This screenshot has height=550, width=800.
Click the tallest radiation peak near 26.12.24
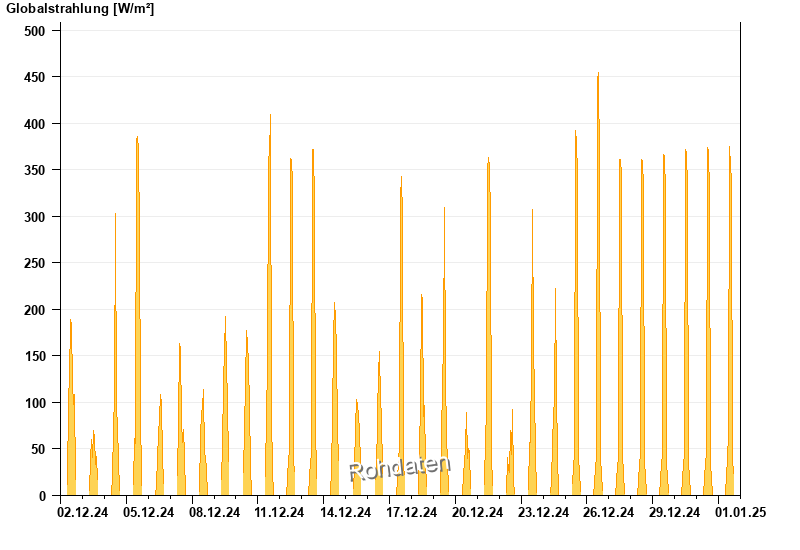[598, 284]
